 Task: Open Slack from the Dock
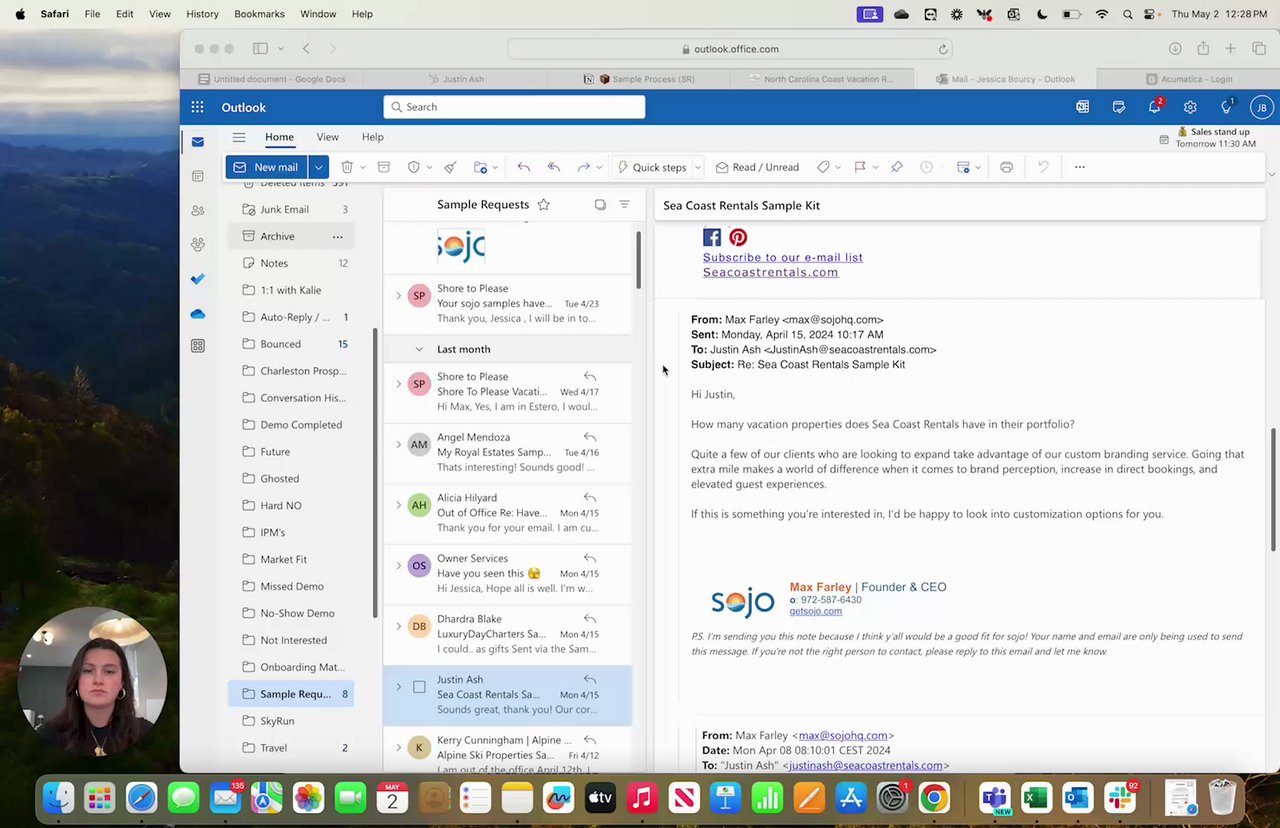pyautogui.click(x=1119, y=798)
